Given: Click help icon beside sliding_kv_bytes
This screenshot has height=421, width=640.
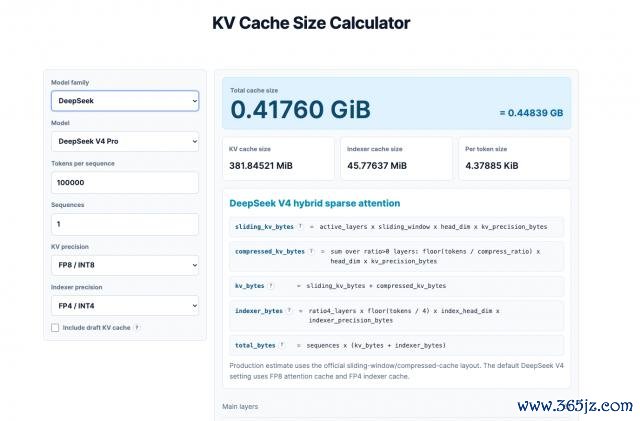Looking at the screenshot, I should click(x=300, y=226).
